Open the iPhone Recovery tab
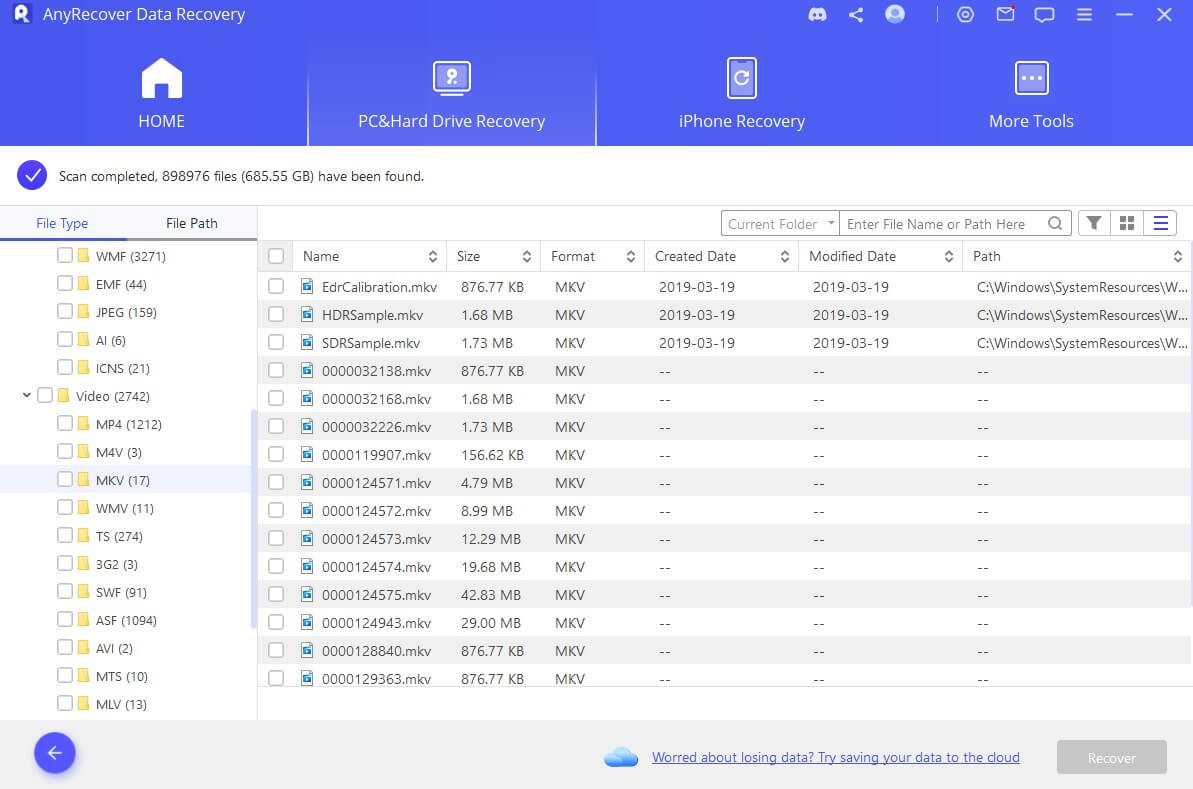The image size is (1193, 789). (x=741, y=96)
